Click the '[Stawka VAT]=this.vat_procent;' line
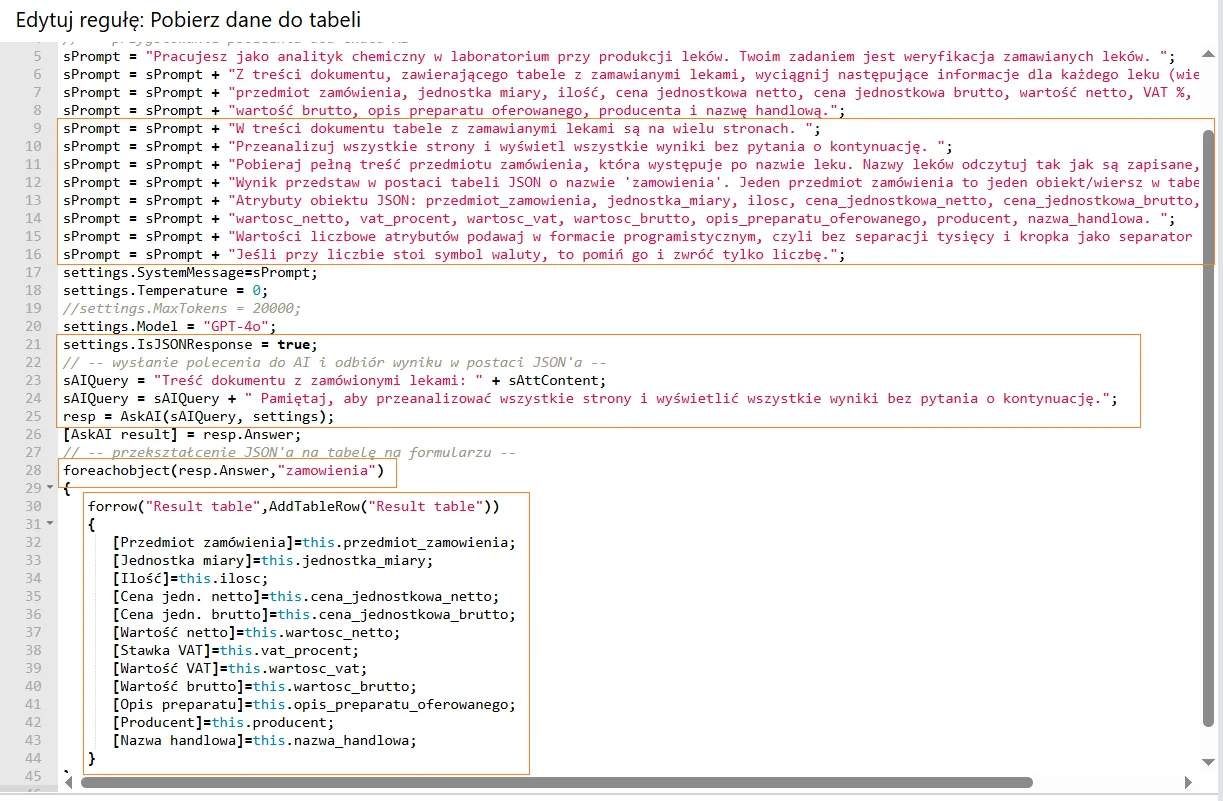 coord(236,650)
